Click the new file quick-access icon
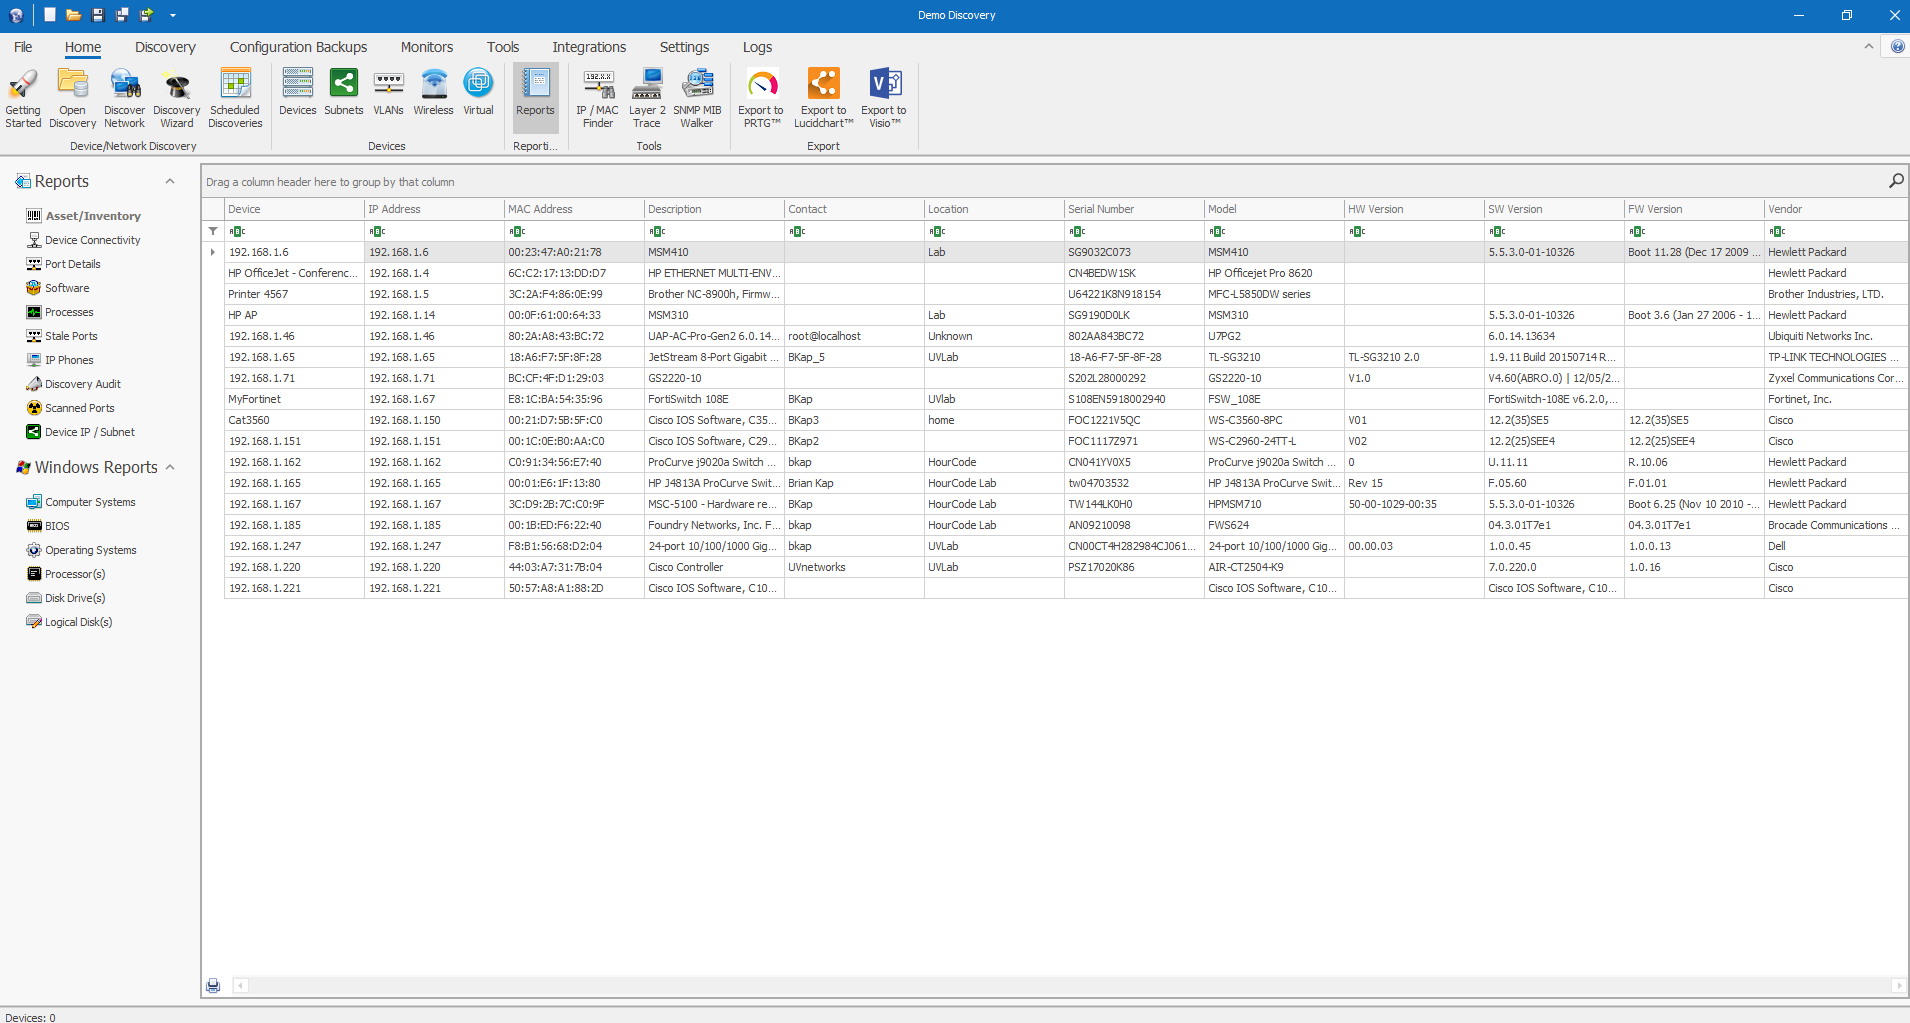The height and width of the screenshot is (1023, 1910). (x=50, y=15)
